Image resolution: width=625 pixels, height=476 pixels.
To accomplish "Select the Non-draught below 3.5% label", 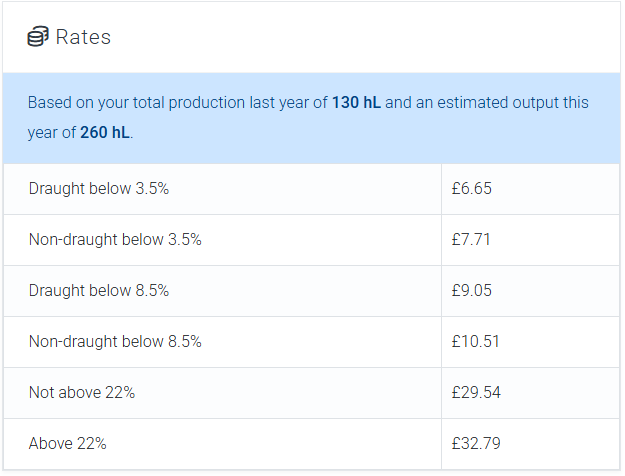I will [x=115, y=240].
